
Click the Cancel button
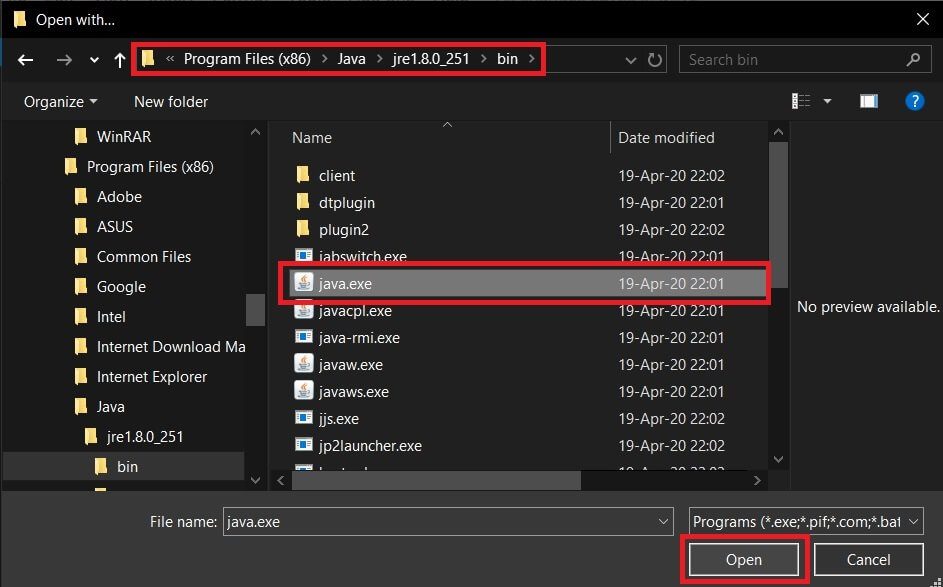point(868,559)
